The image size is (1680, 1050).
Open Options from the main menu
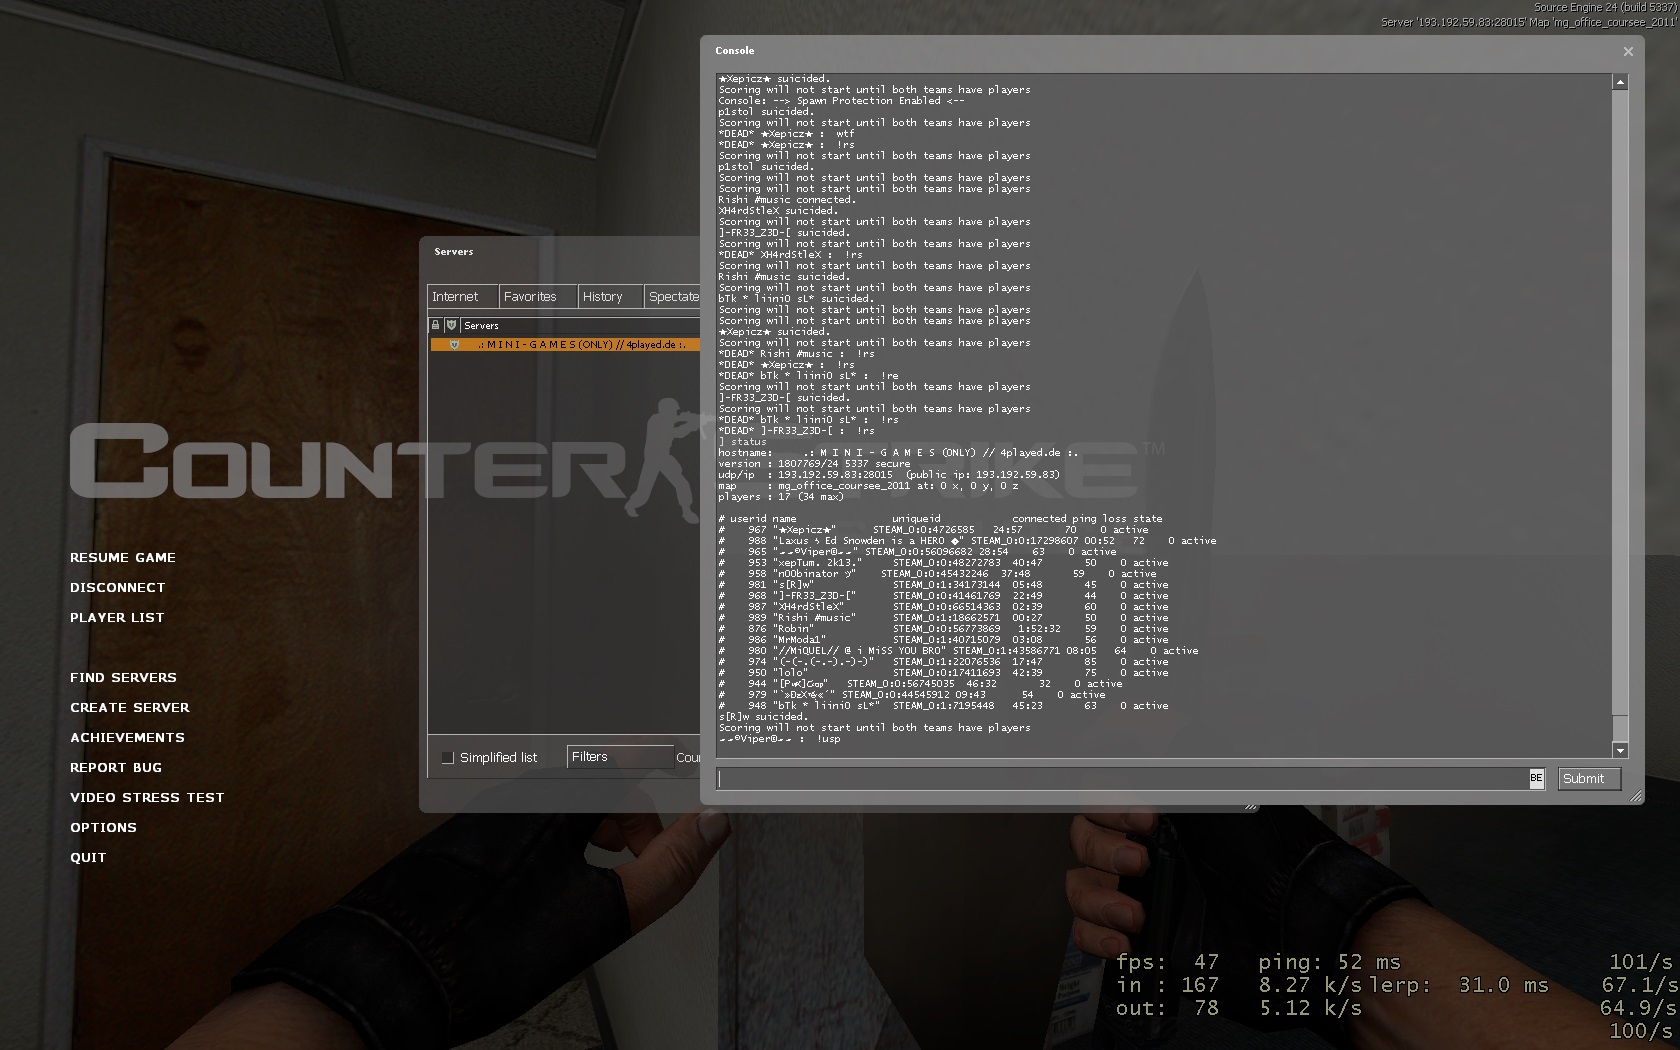click(103, 828)
